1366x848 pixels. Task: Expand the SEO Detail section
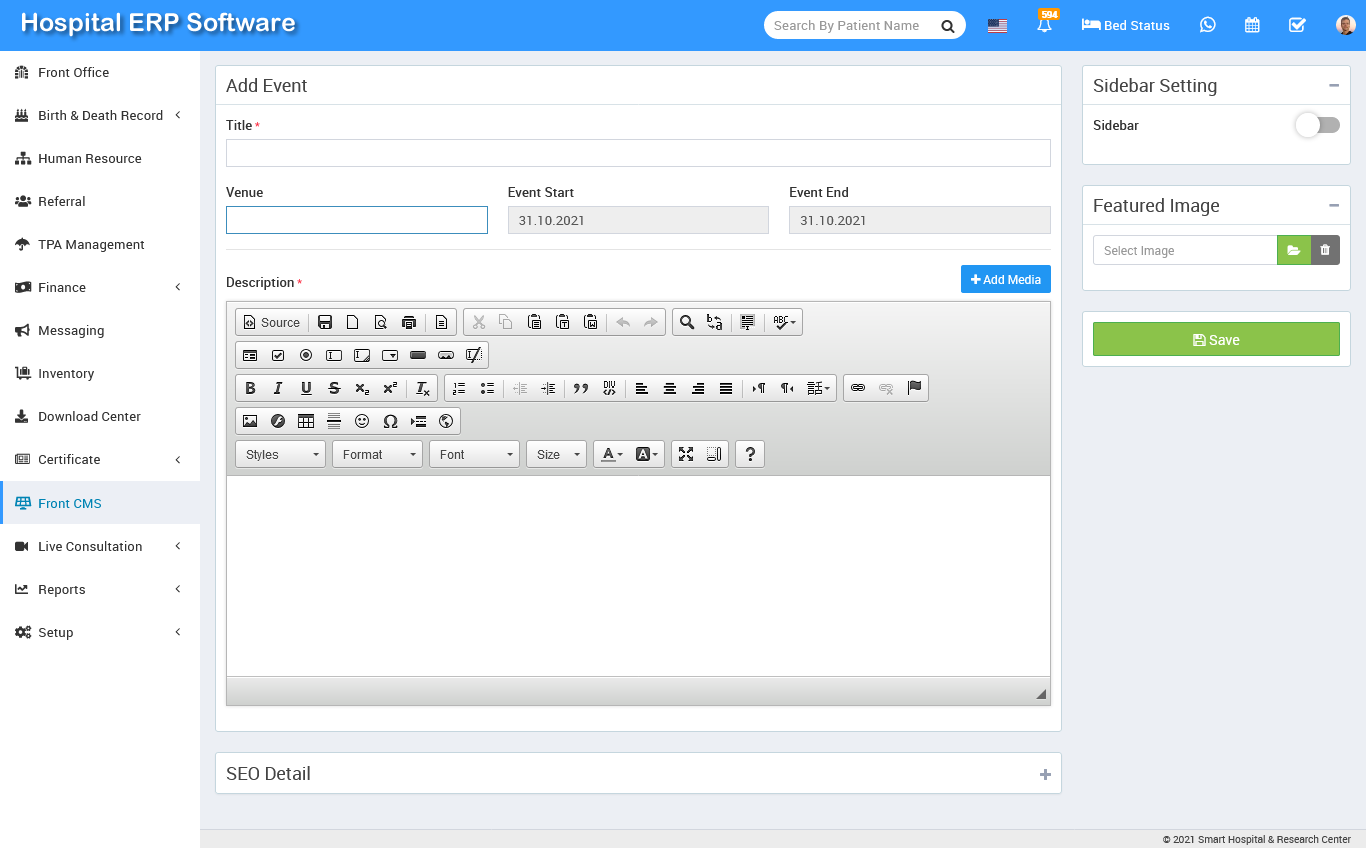(1045, 774)
